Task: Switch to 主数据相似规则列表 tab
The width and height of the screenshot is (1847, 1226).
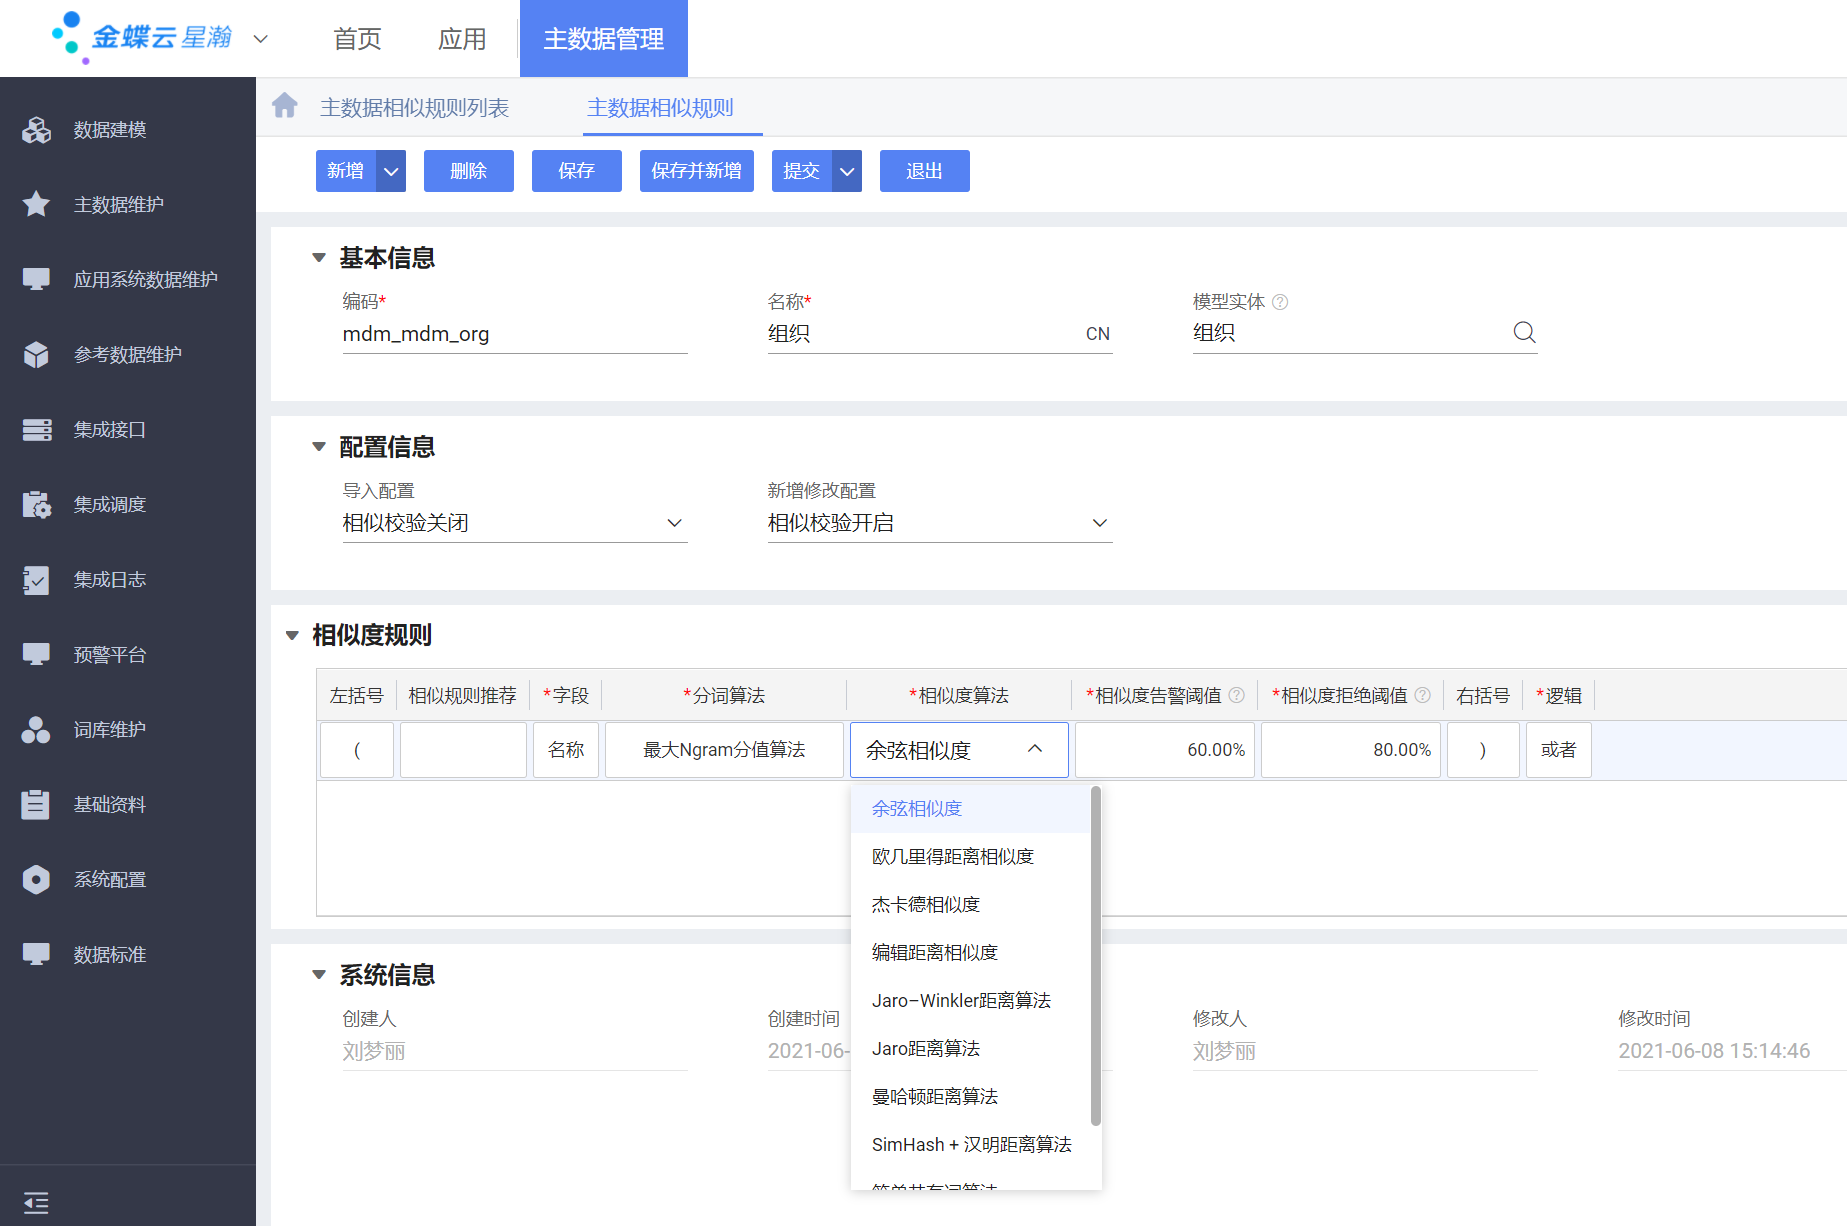Action: click(414, 108)
